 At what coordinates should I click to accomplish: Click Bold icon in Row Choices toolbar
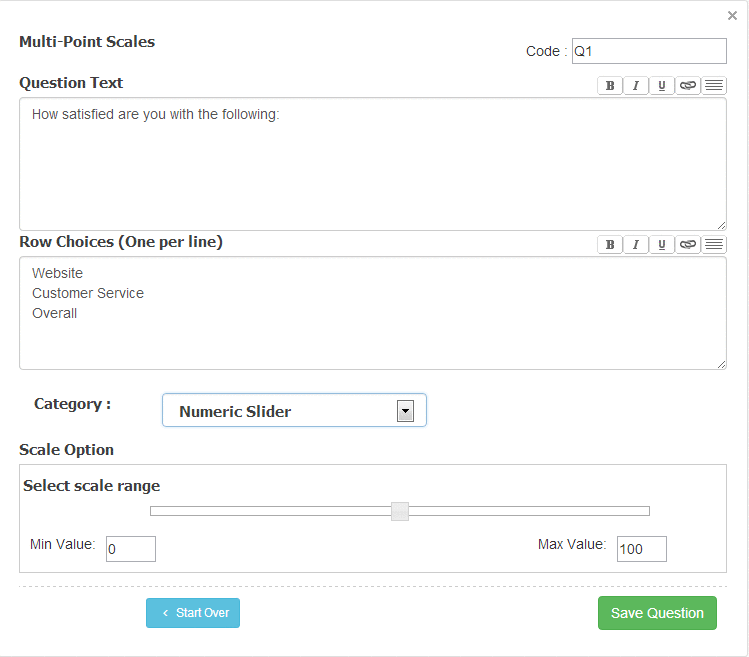(x=610, y=245)
